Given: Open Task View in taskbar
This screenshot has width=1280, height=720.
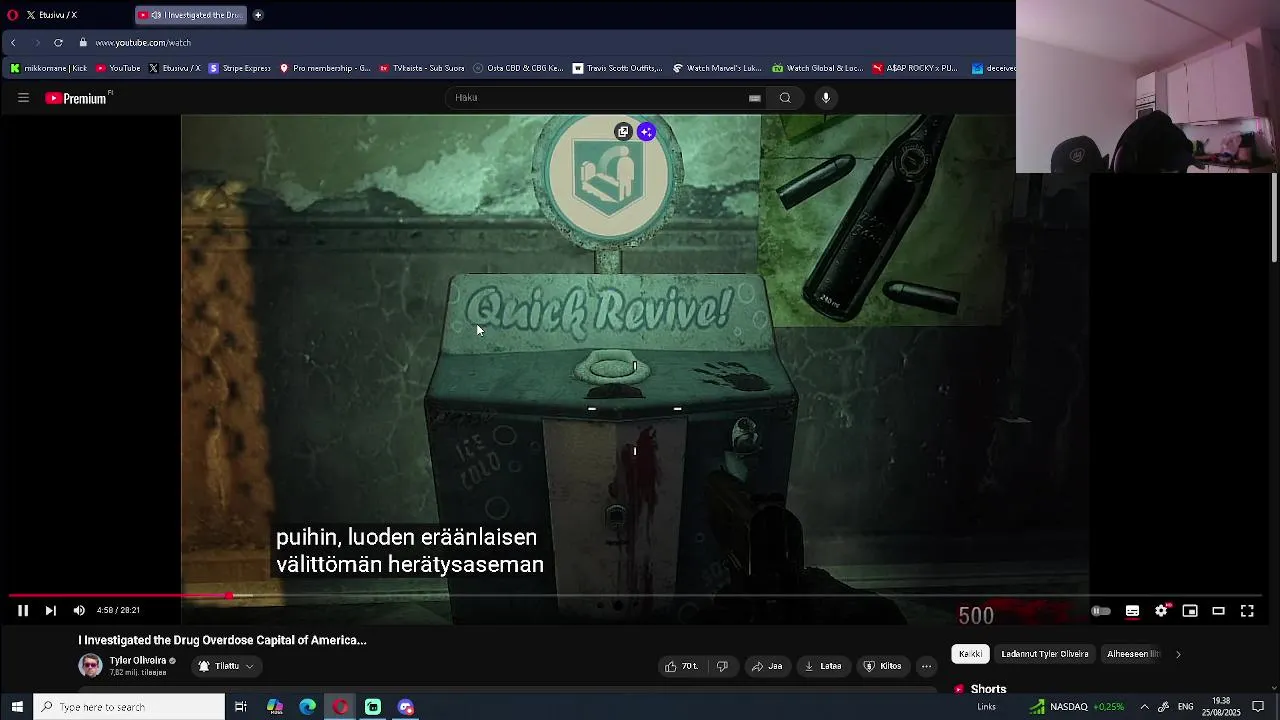Looking at the screenshot, I should pyautogui.click(x=241, y=707).
